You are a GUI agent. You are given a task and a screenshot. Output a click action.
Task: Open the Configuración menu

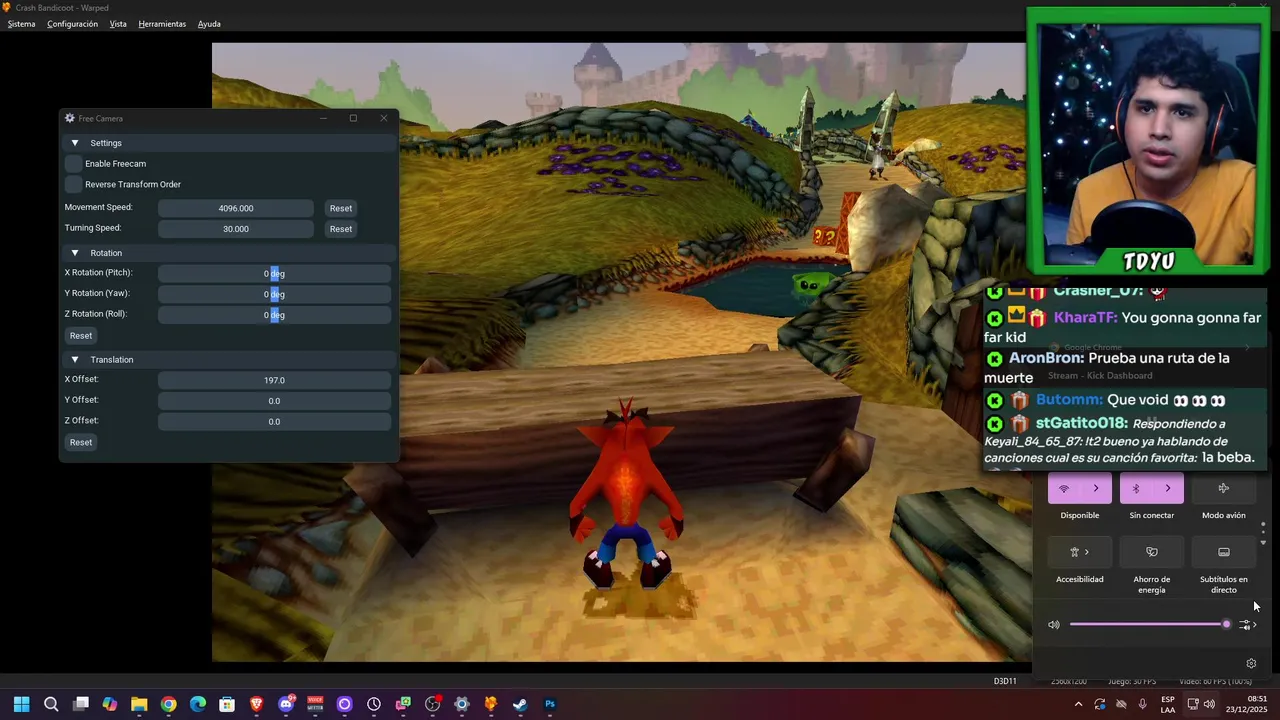click(72, 24)
